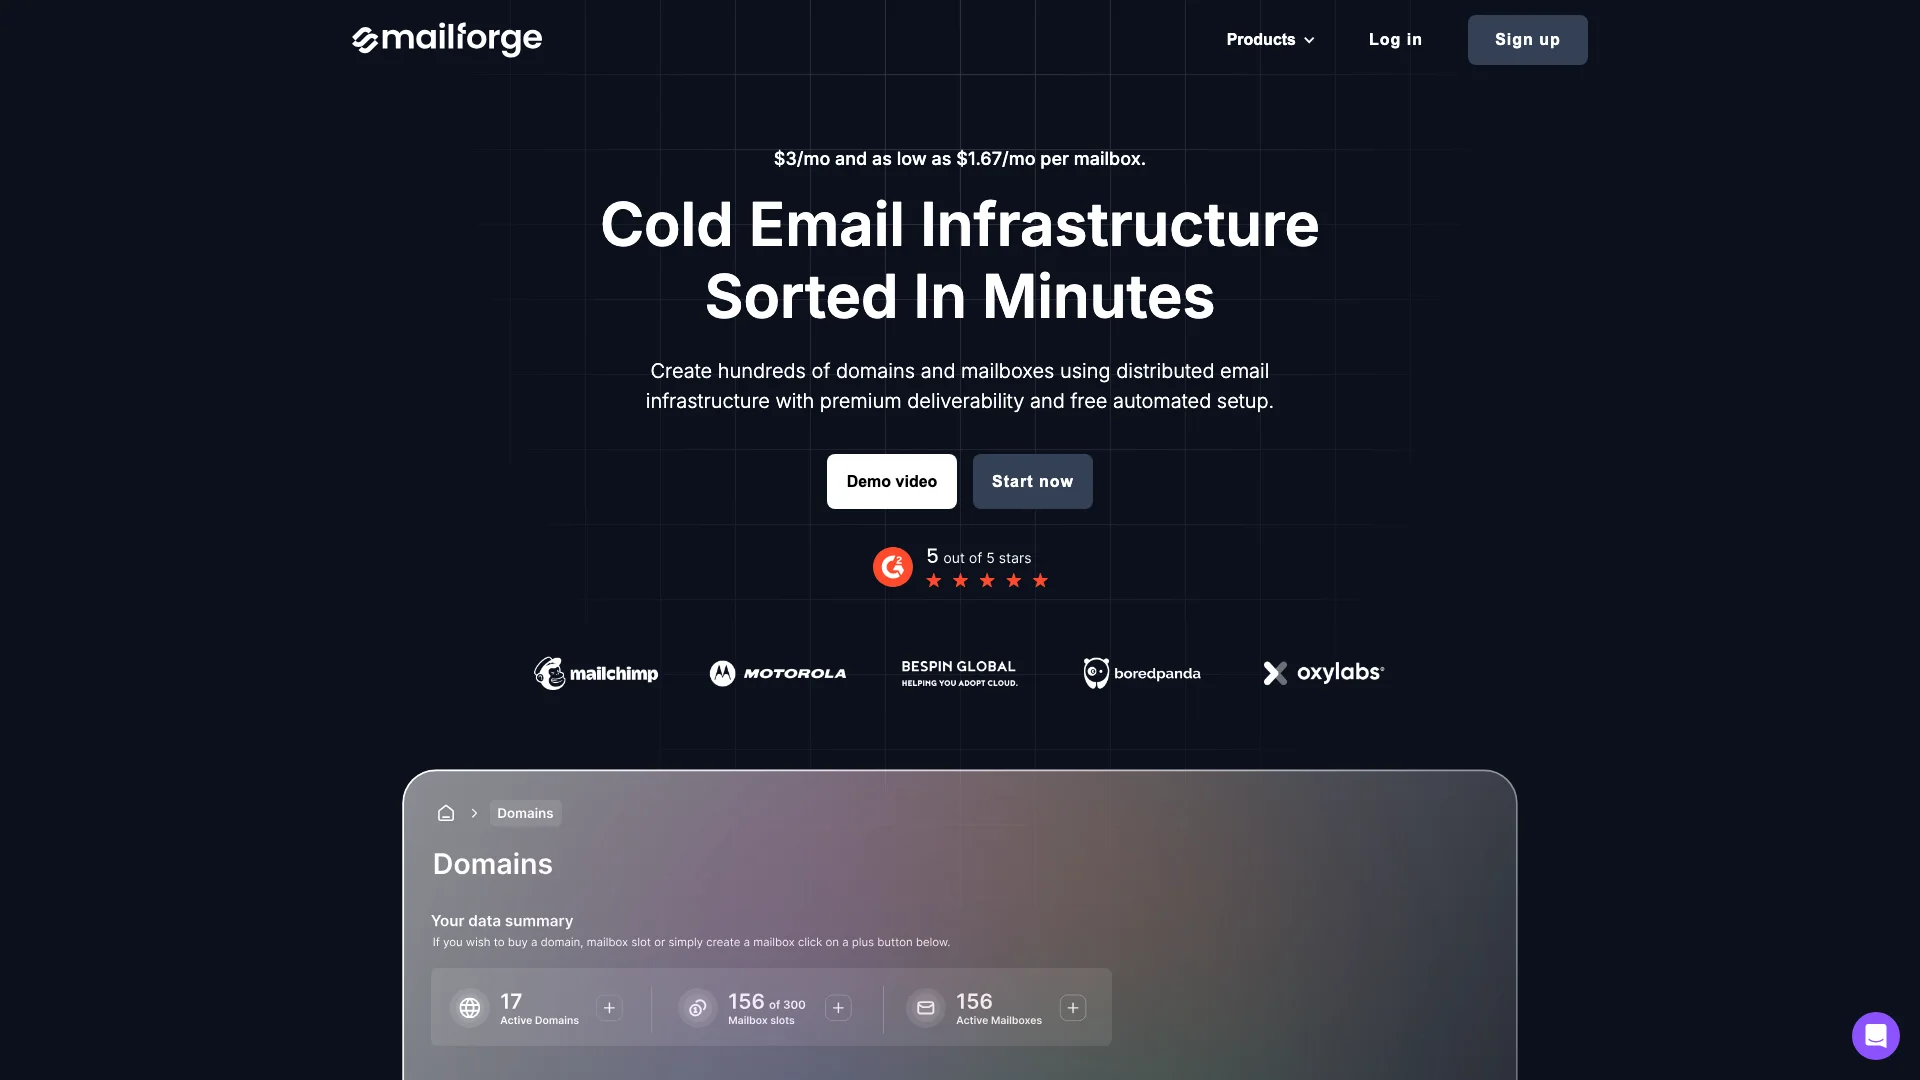1920x1080 pixels.
Task: Click the Start now button
Action: 1033,480
